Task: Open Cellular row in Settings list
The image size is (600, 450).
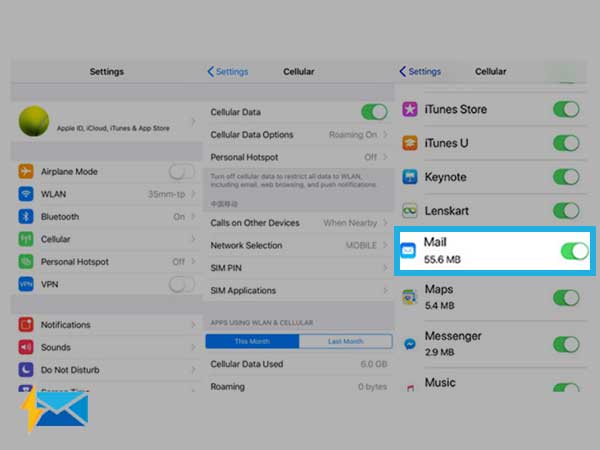Action: pos(107,239)
